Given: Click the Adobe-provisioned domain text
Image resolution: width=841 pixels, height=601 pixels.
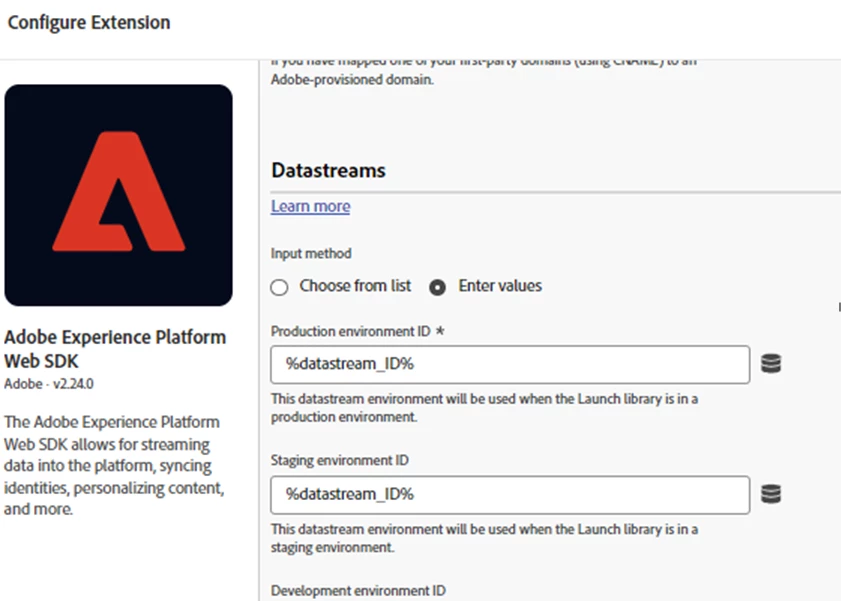Looking at the screenshot, I should [352, 80].
